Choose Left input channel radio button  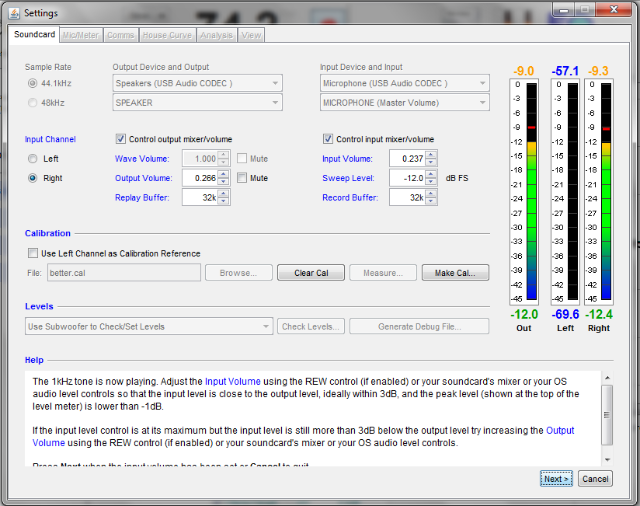(33, 159)
